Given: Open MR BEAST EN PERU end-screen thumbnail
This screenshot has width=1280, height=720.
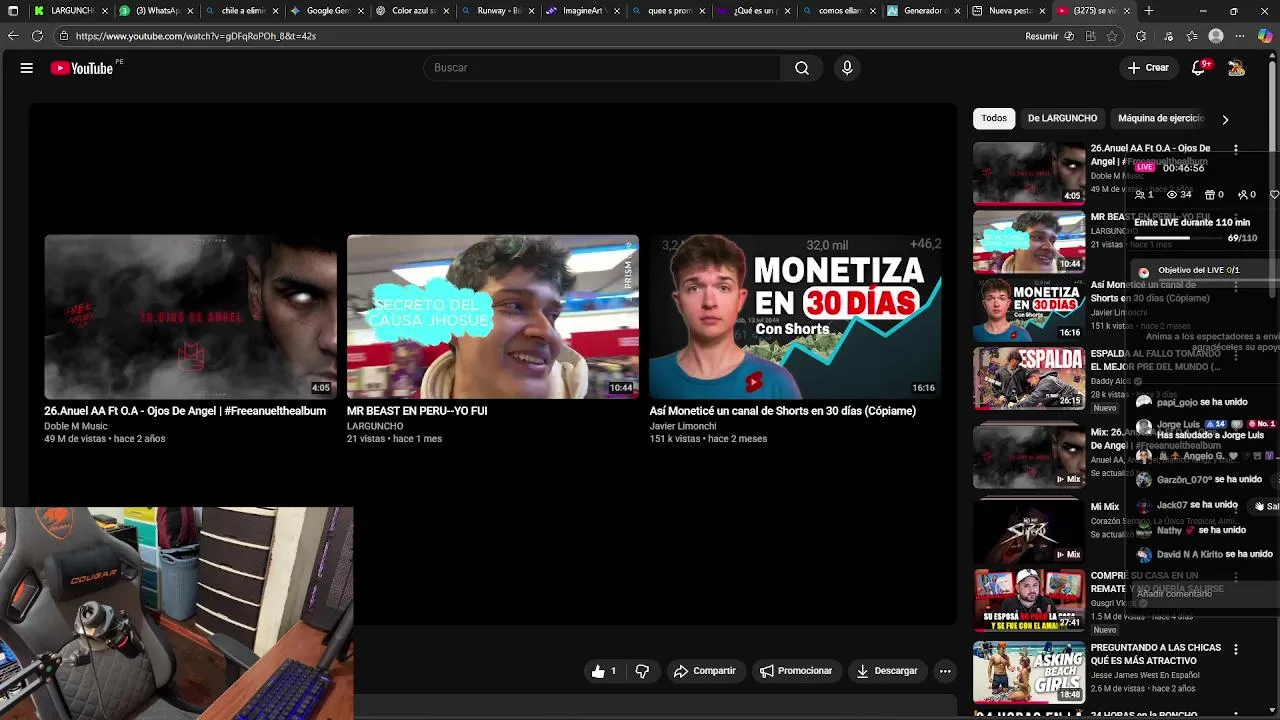Looking at the screenshot, I should pyautogui.click(x=493, y=317).
